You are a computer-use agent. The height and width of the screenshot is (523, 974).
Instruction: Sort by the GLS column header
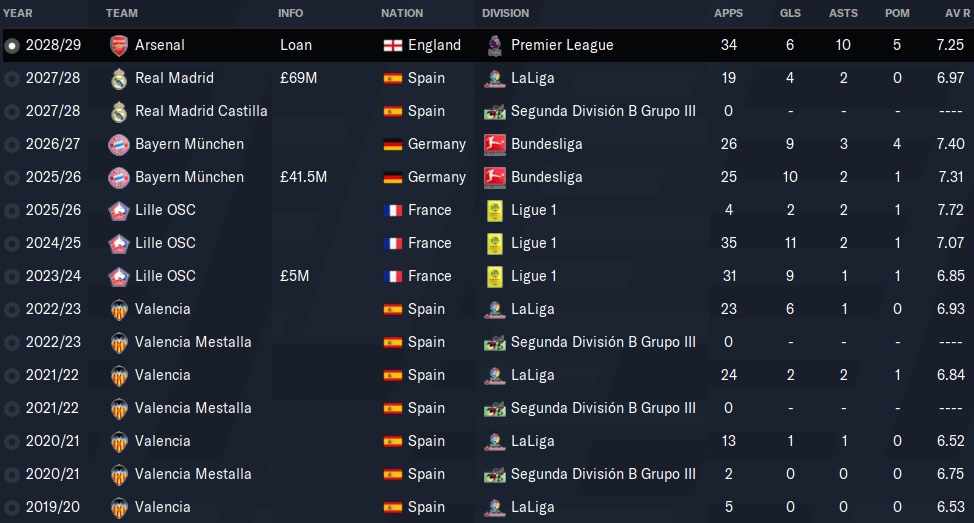click(790, 13)
